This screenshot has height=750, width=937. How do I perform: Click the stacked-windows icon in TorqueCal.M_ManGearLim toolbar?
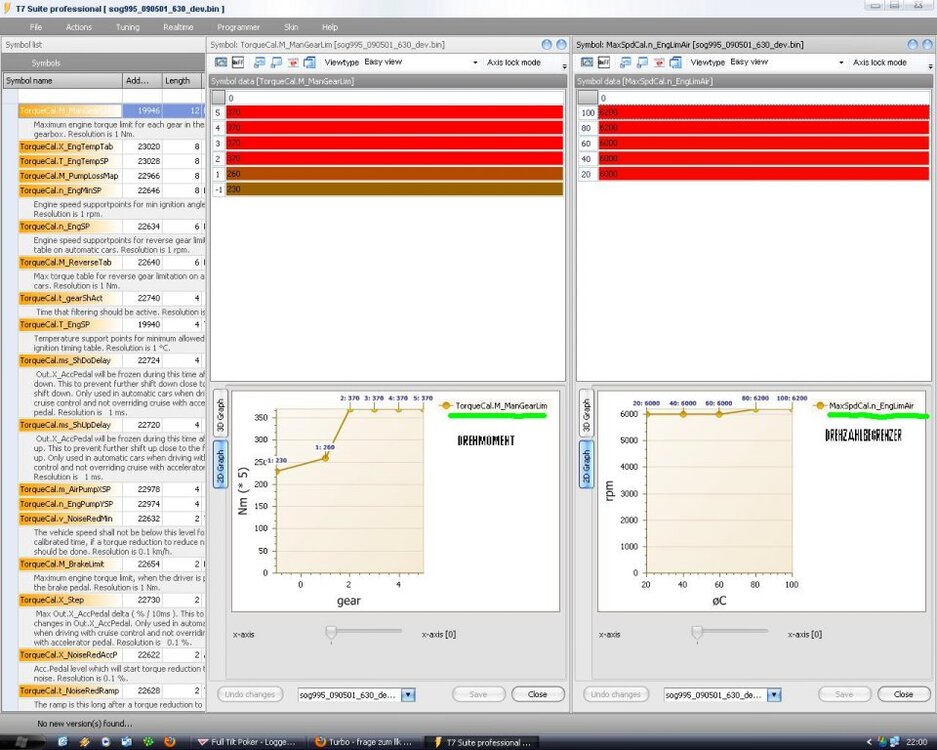(310, 62)
